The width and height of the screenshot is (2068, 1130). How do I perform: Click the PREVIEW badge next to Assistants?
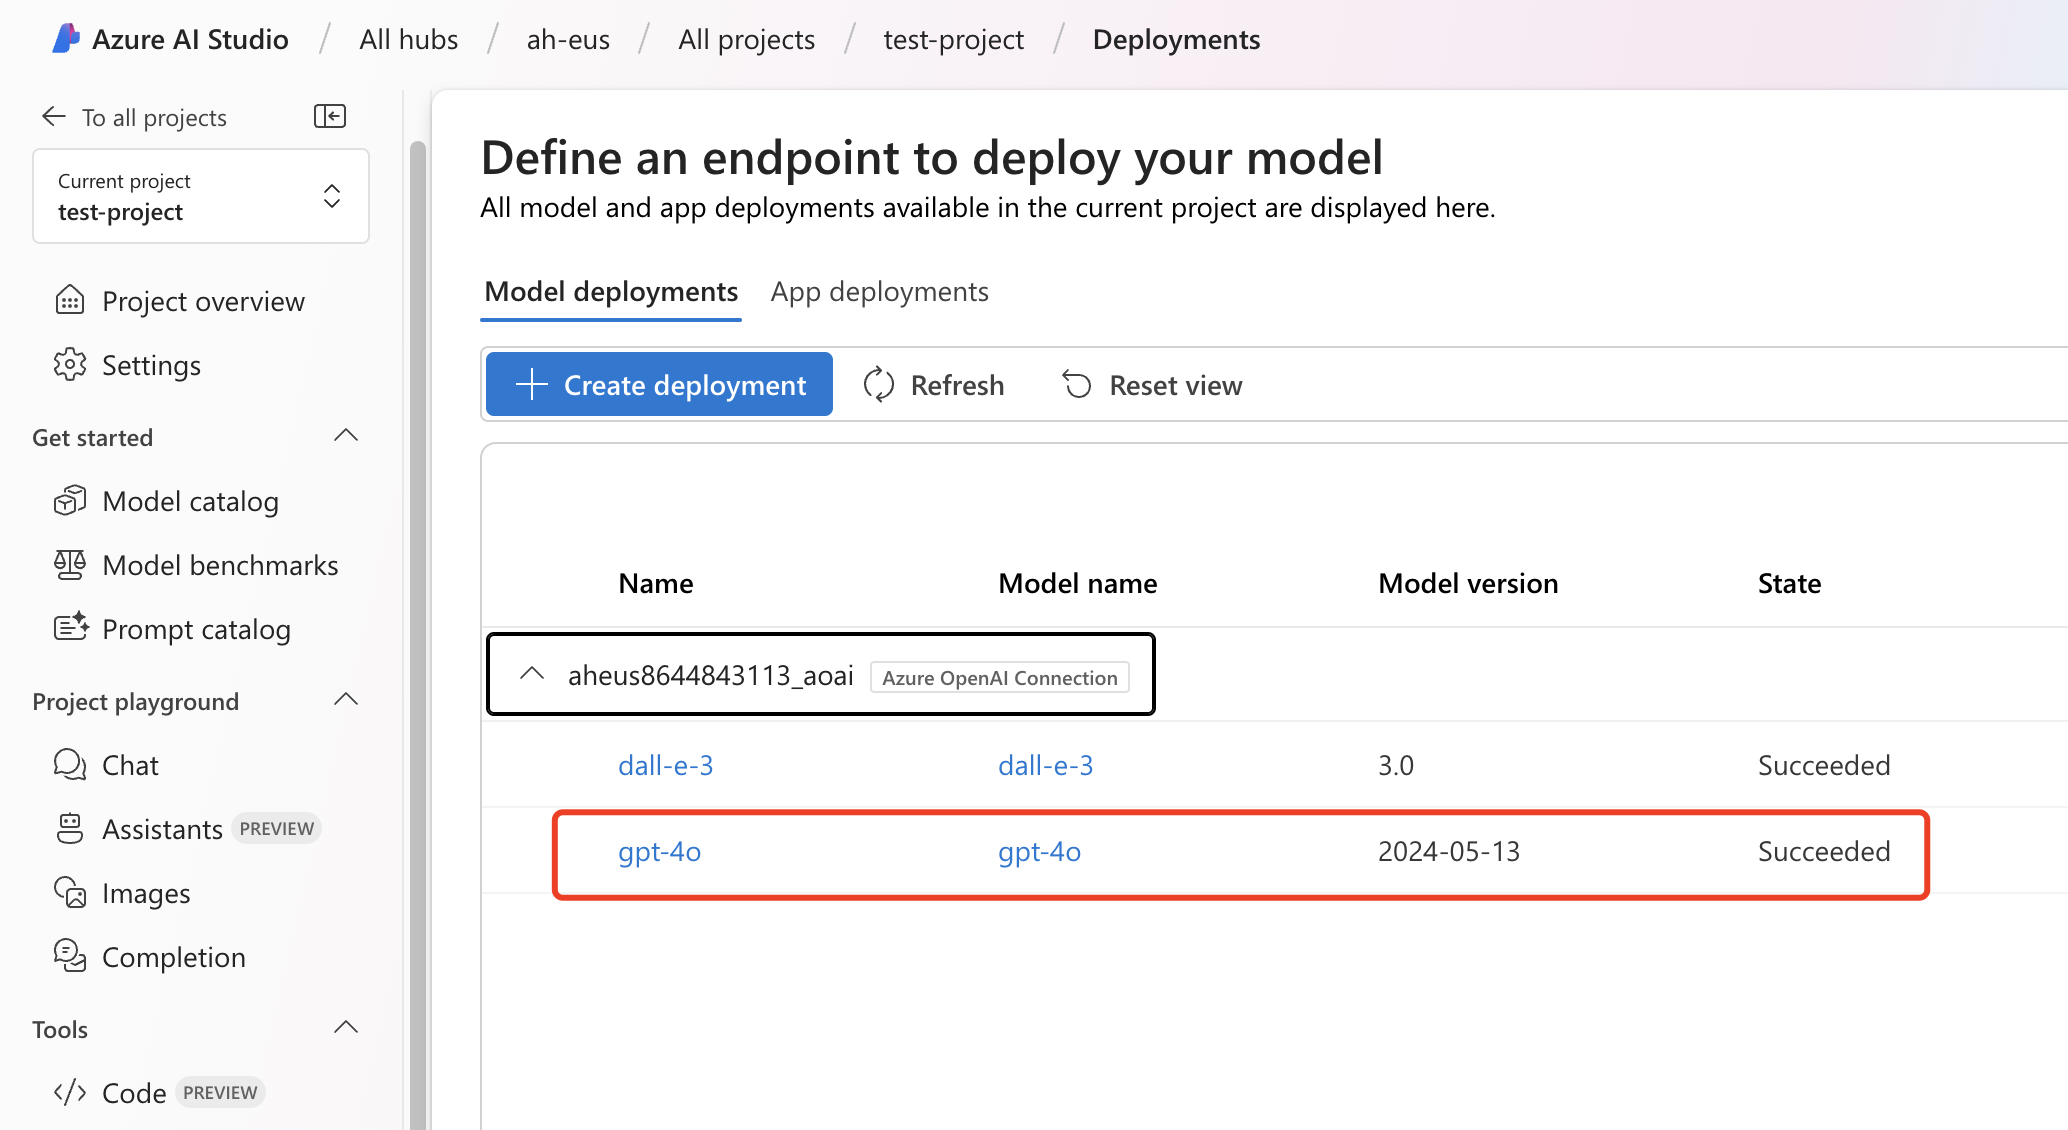[276, 828]
